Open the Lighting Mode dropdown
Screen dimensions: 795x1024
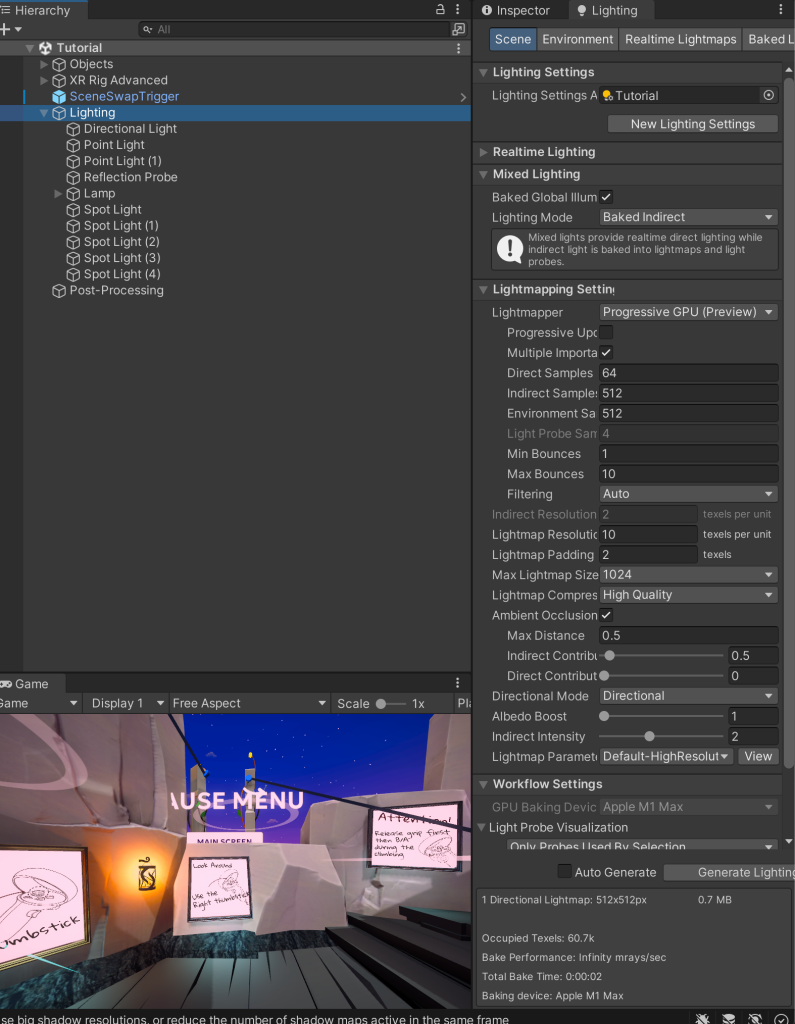tap(688, 217)
